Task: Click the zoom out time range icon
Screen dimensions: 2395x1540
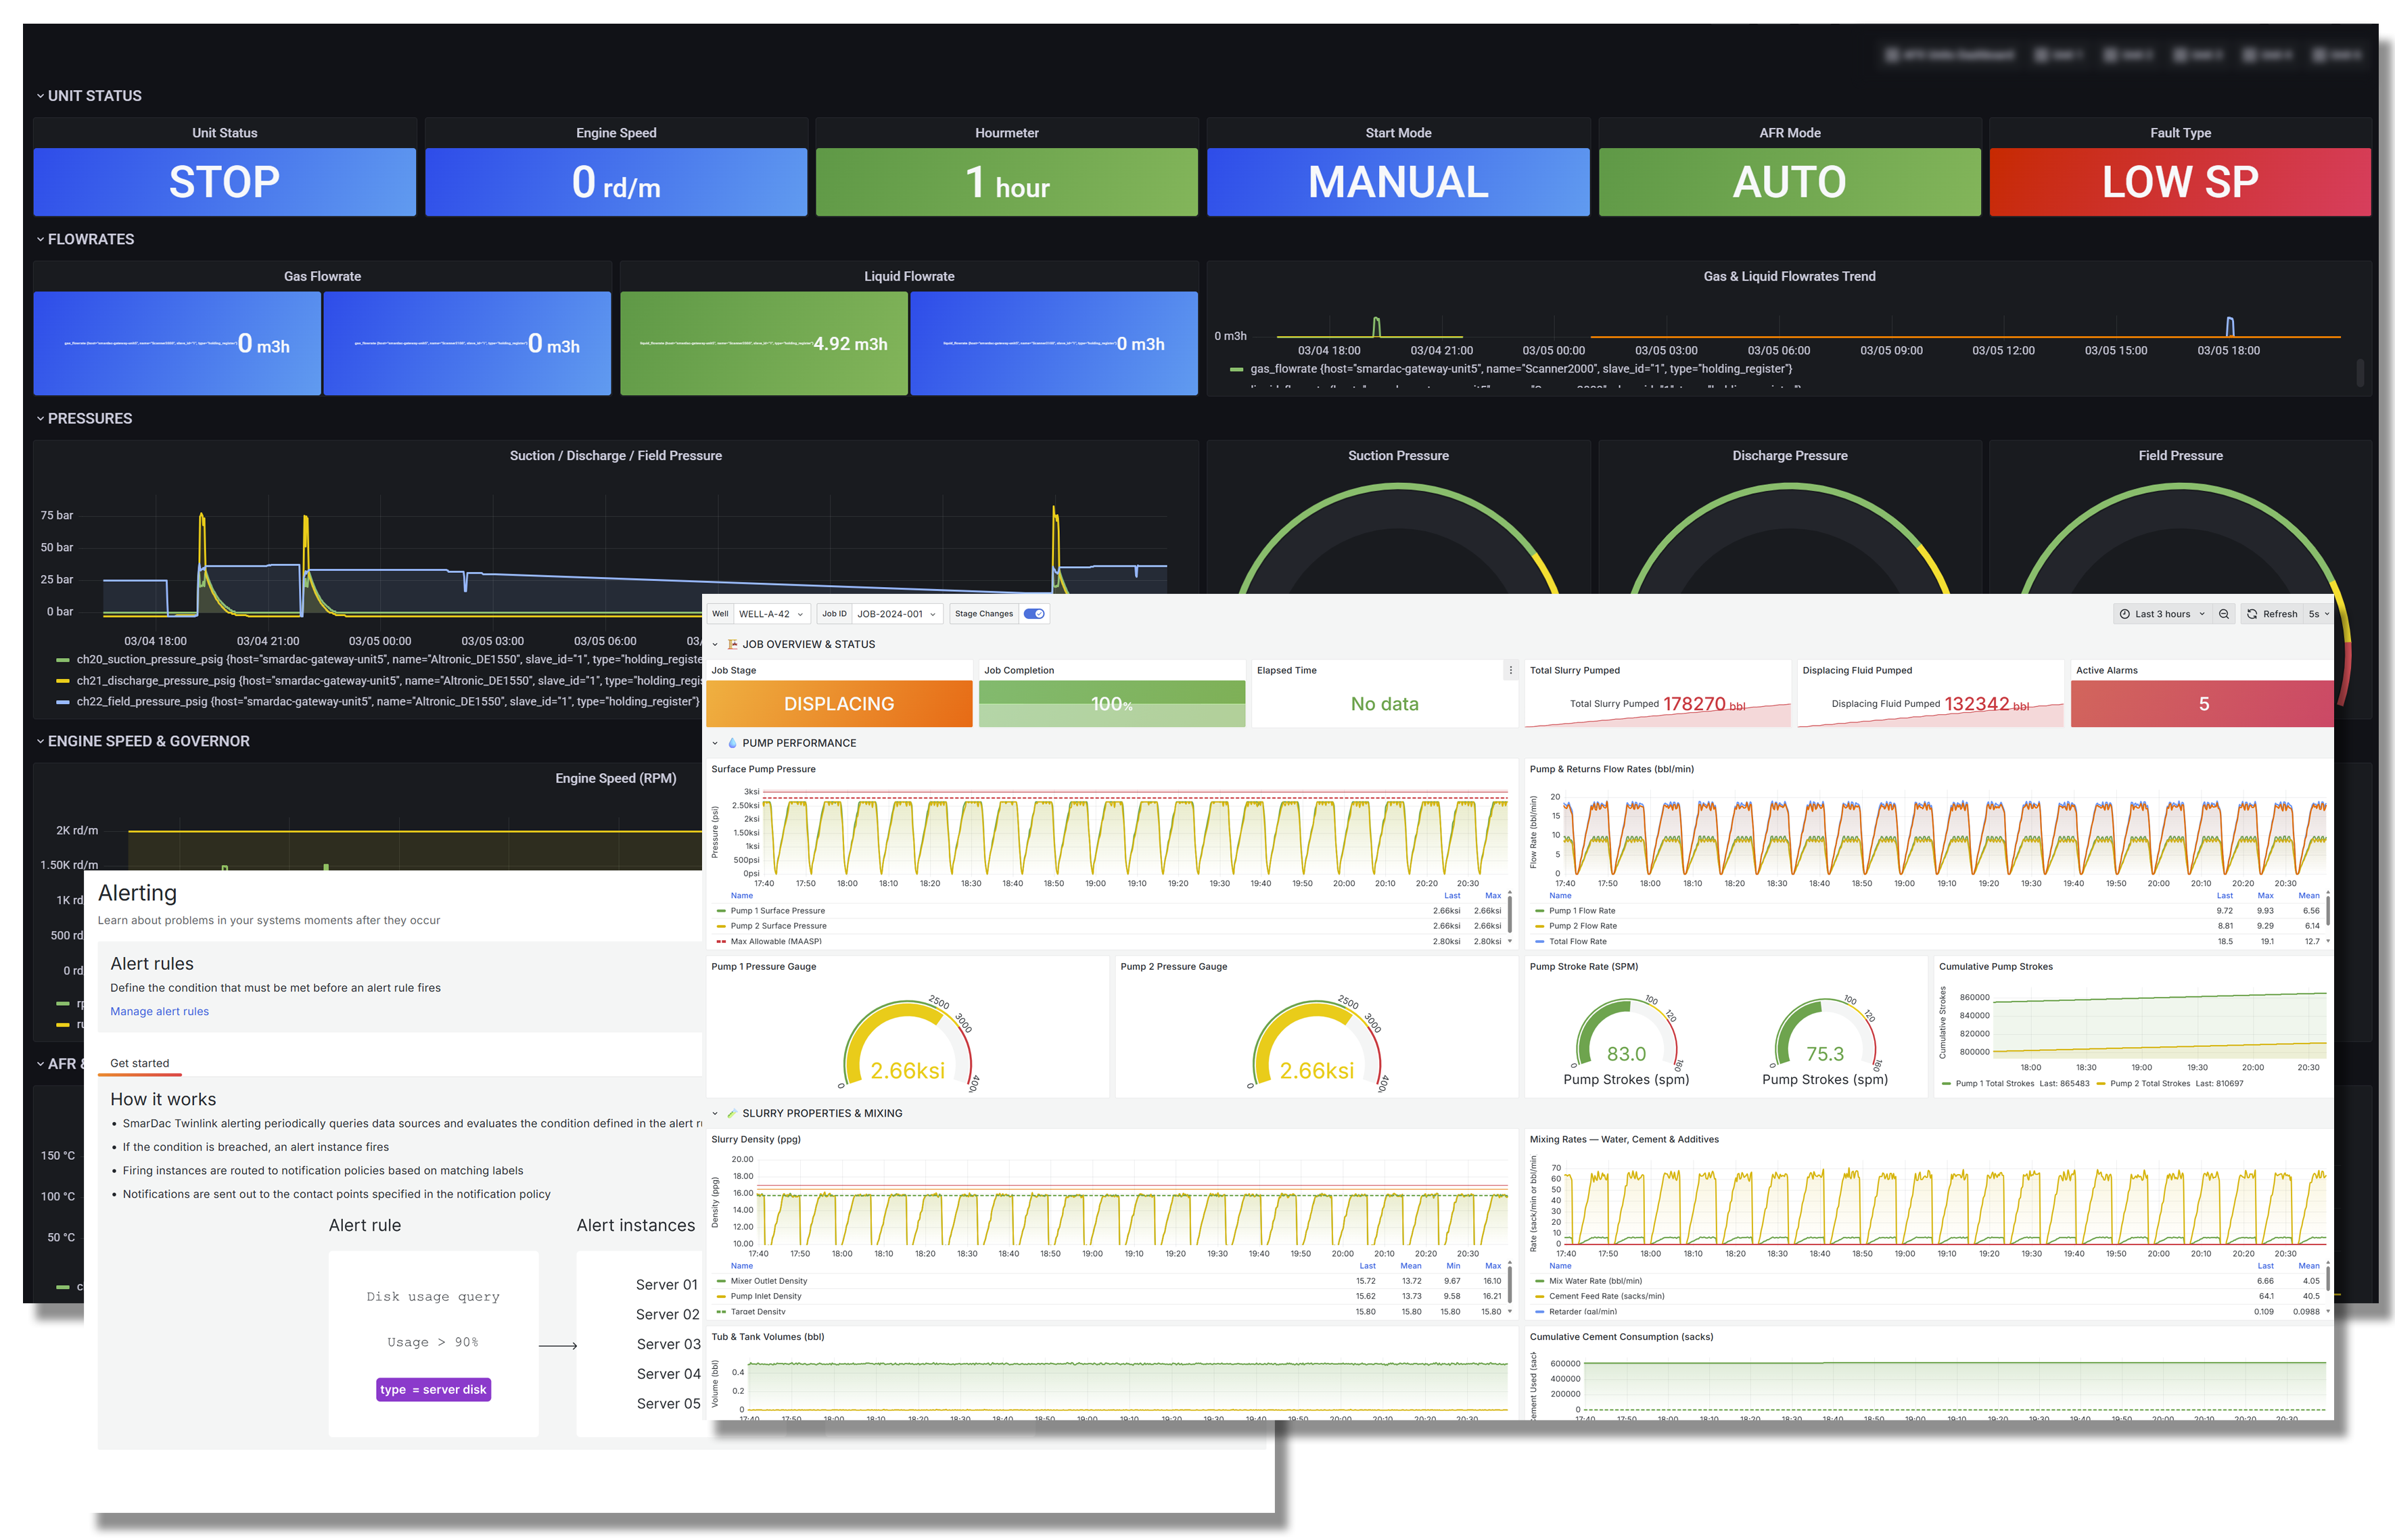Action: tap(2224, 614)
